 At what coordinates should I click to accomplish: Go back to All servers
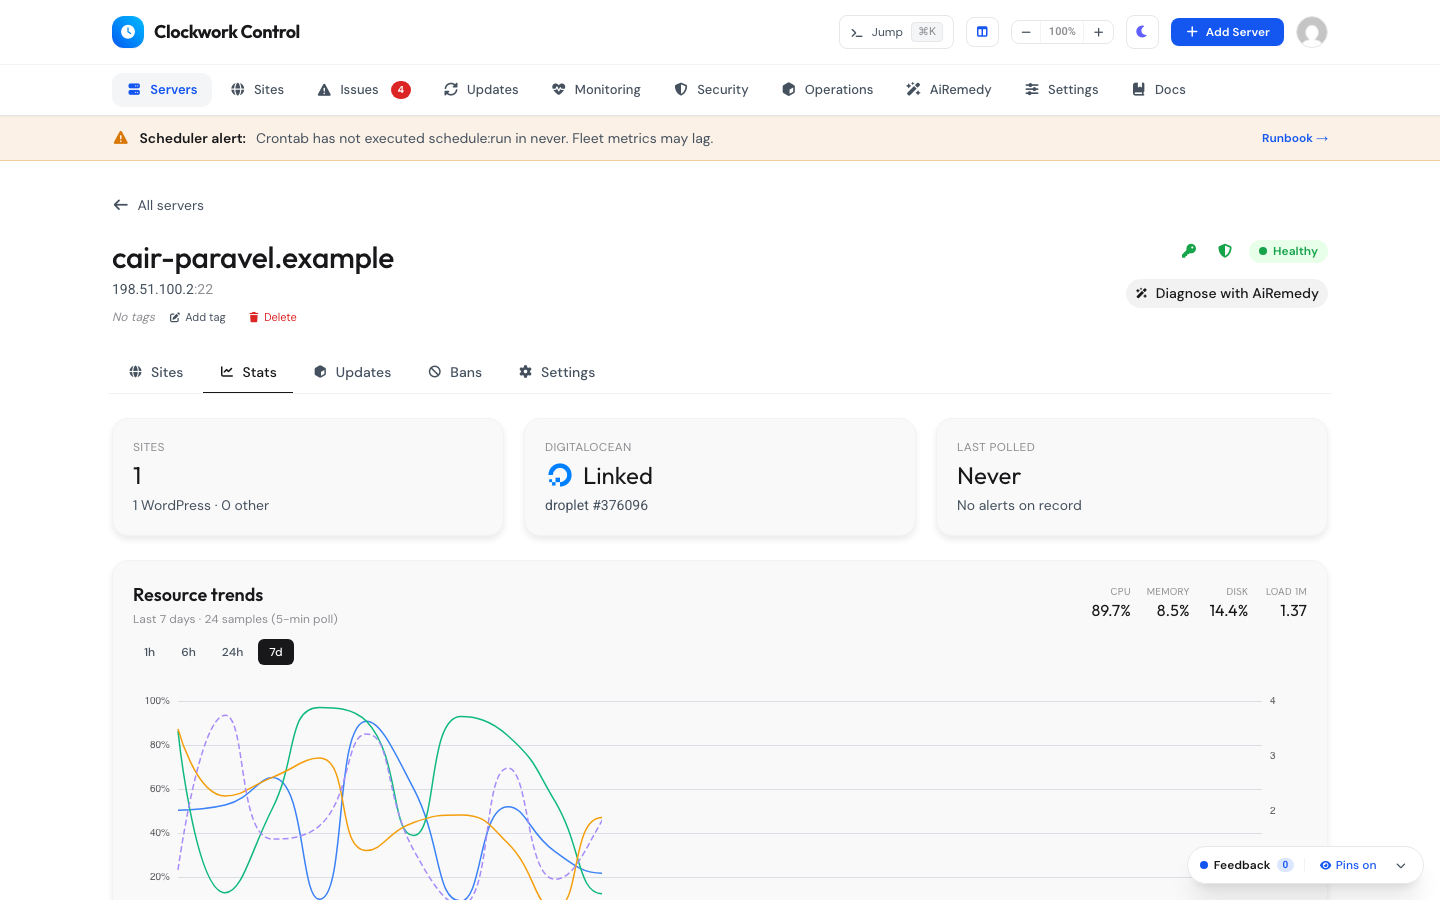point(158,205)
